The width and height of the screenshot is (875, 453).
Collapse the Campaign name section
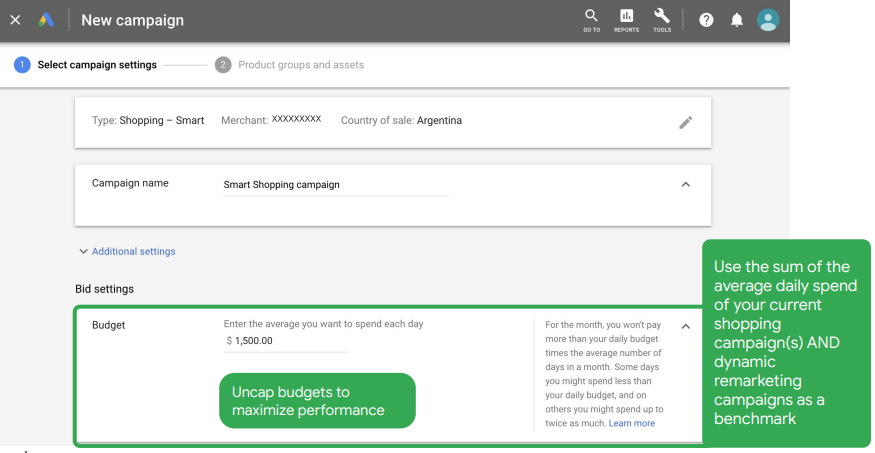click(x=686, y=185)
